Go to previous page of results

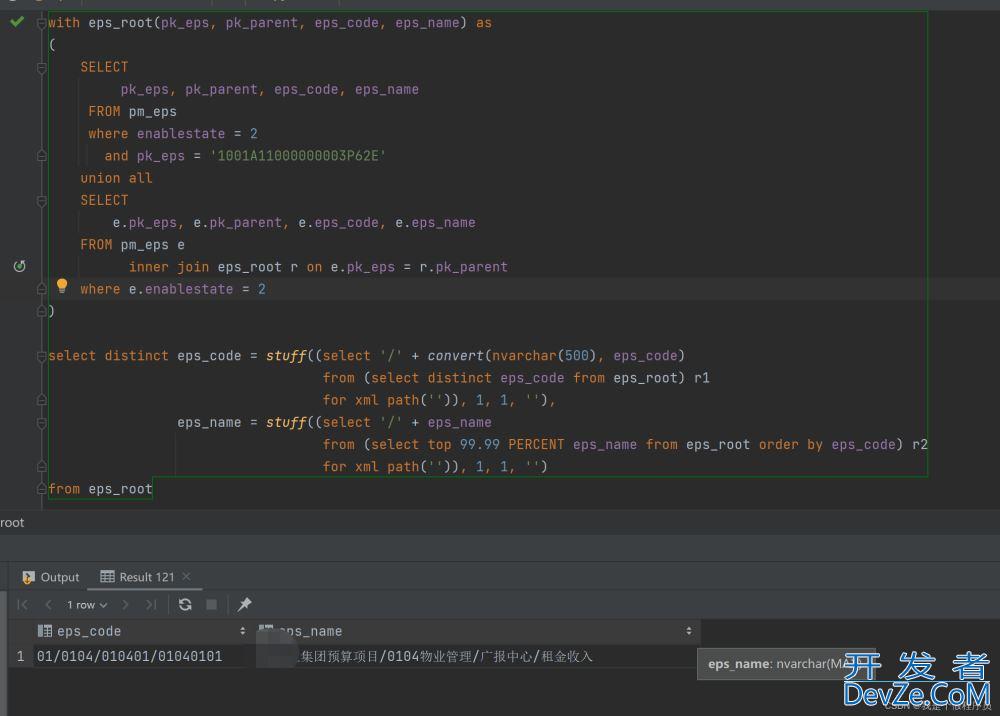pos(48,604)
